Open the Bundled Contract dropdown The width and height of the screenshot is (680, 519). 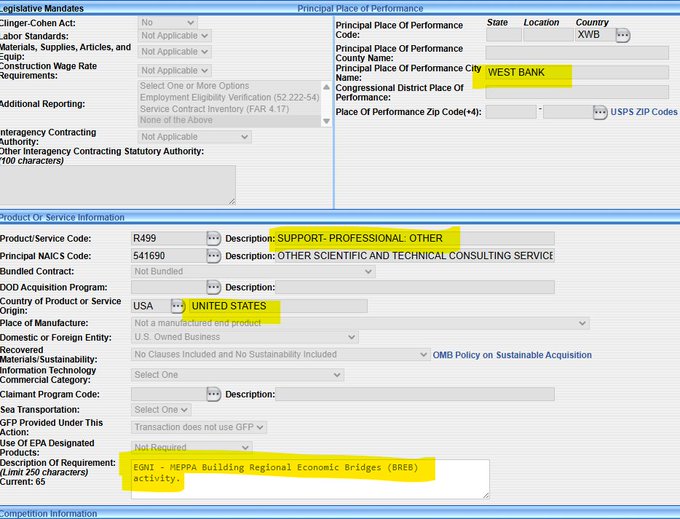click(x=253, y=271)
